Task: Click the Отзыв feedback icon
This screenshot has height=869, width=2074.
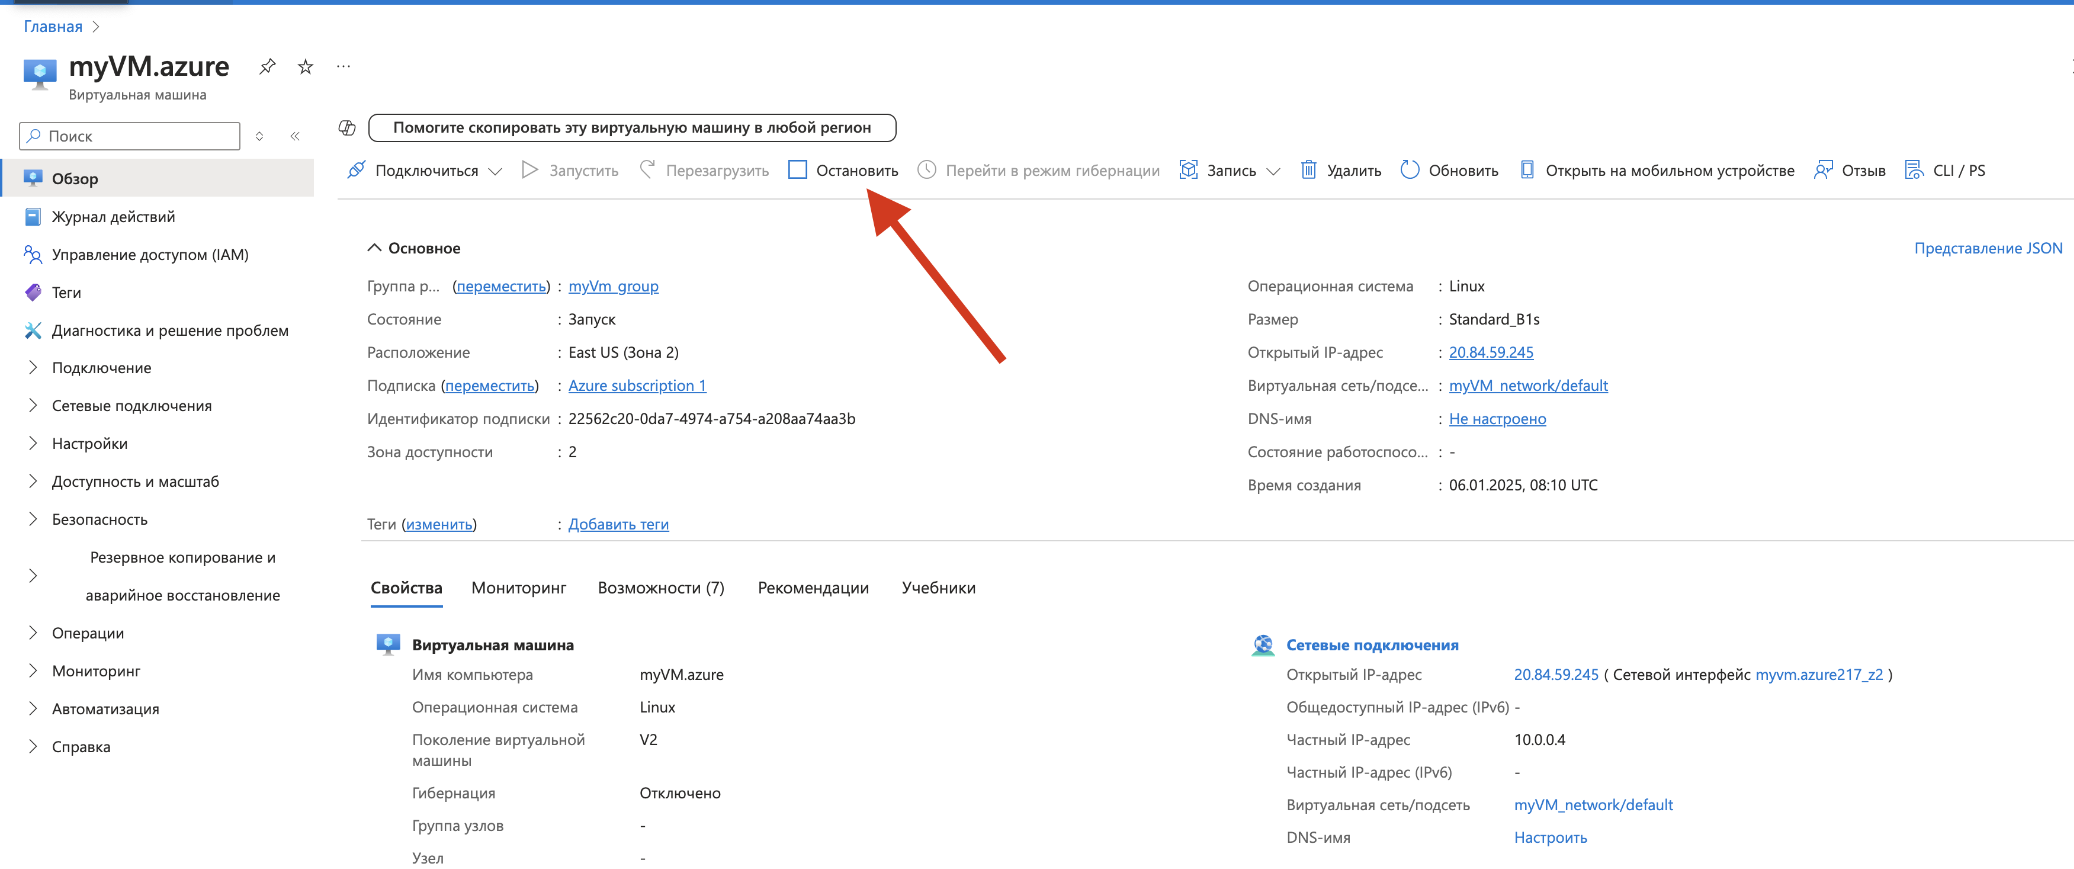Action: click(1823, 170)
